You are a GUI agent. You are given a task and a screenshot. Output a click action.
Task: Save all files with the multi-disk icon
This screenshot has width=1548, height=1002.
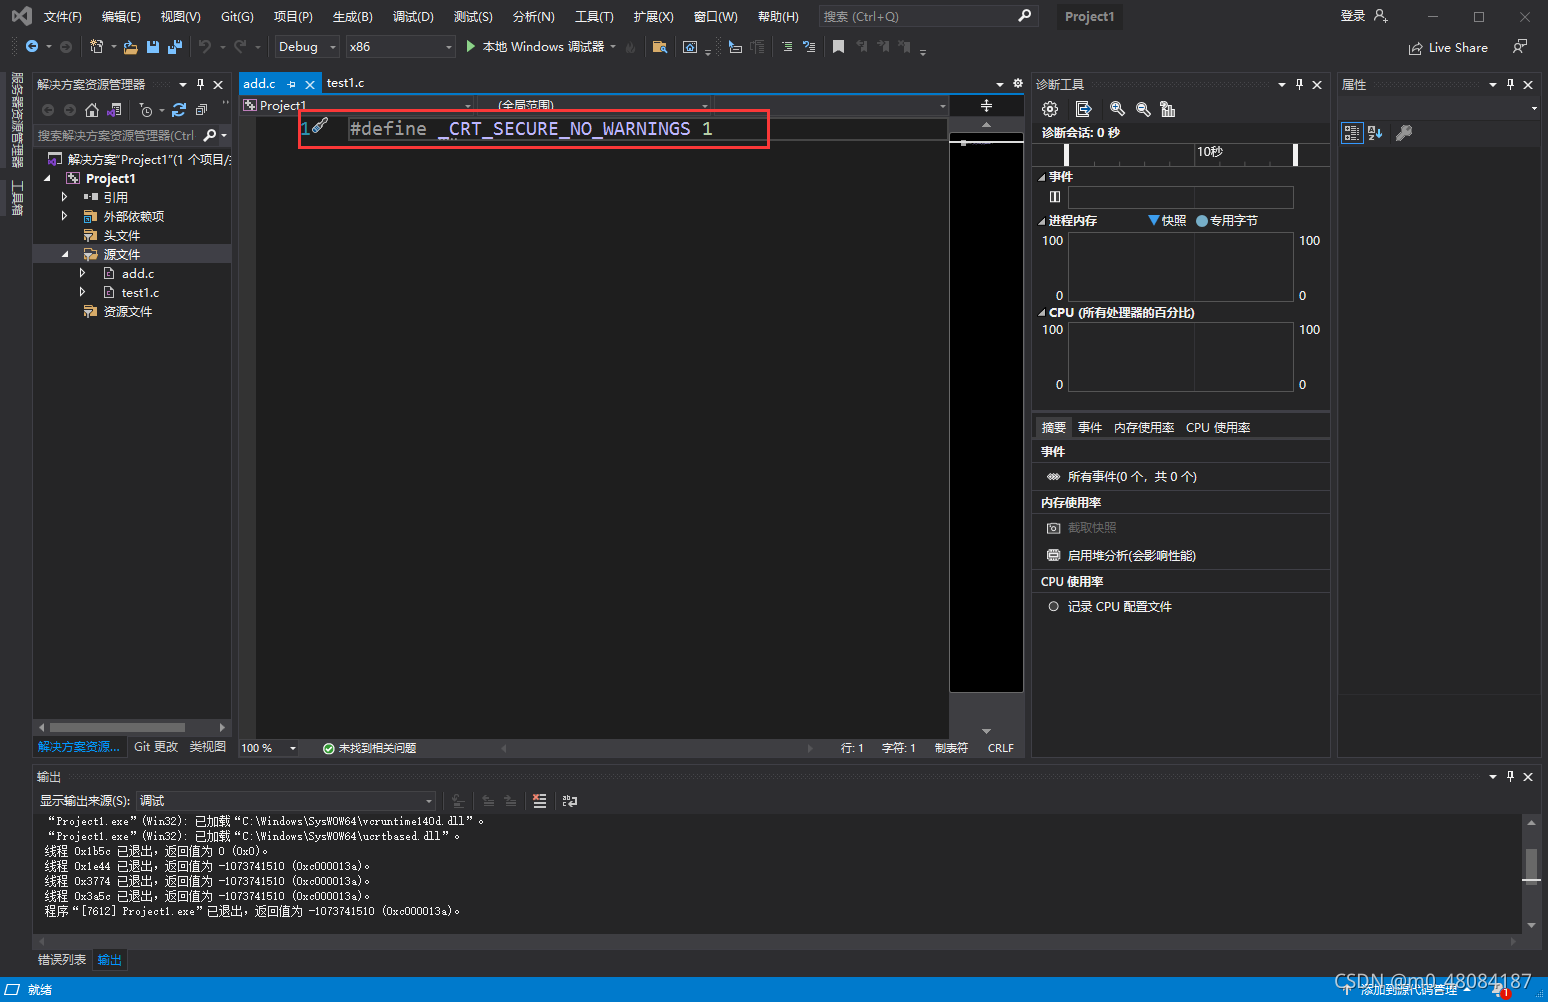point(175,47)
